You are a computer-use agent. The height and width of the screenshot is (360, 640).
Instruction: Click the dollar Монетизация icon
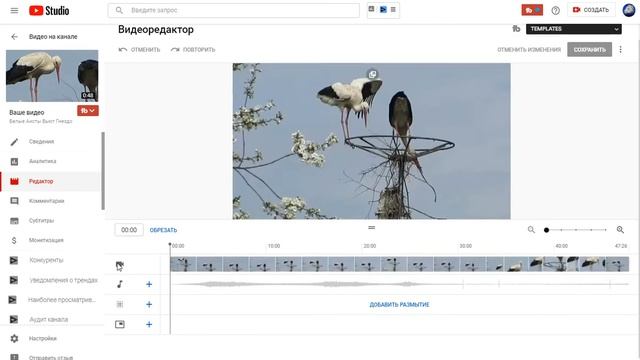click(x=14, y=240)
